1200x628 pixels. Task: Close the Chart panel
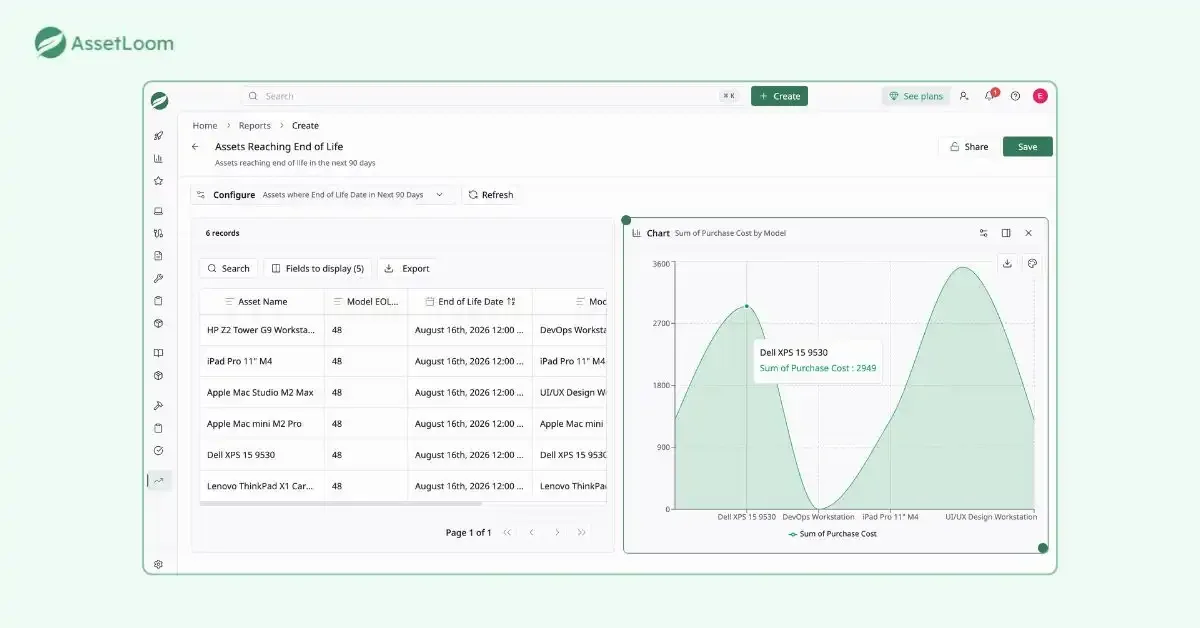tap(1028, 233)
